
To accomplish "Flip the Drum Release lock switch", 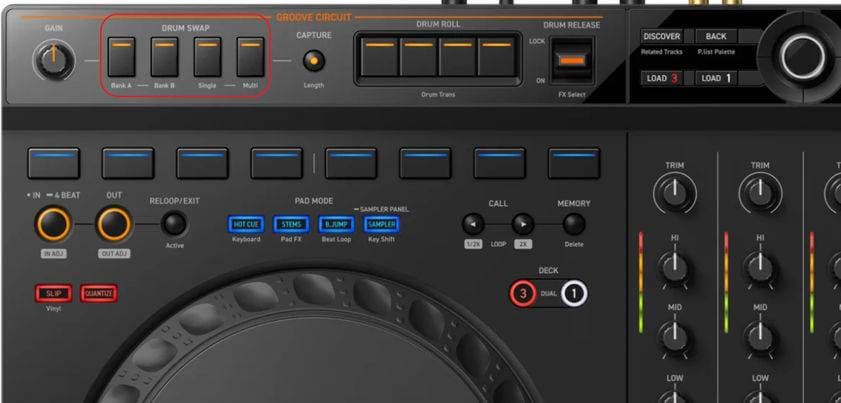I will (x=572, y=61).
